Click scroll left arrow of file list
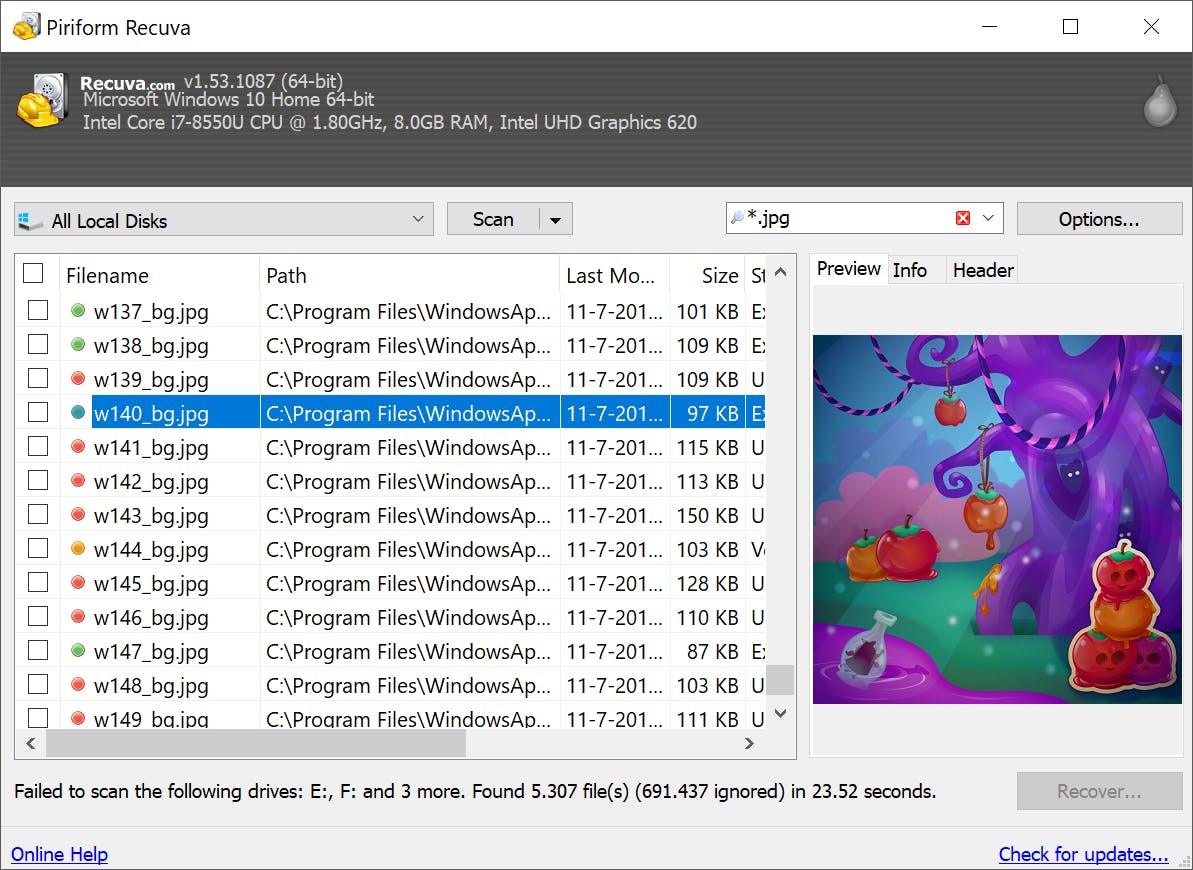The height and width of the screenshot is (870, 1193). coord(30,744)
